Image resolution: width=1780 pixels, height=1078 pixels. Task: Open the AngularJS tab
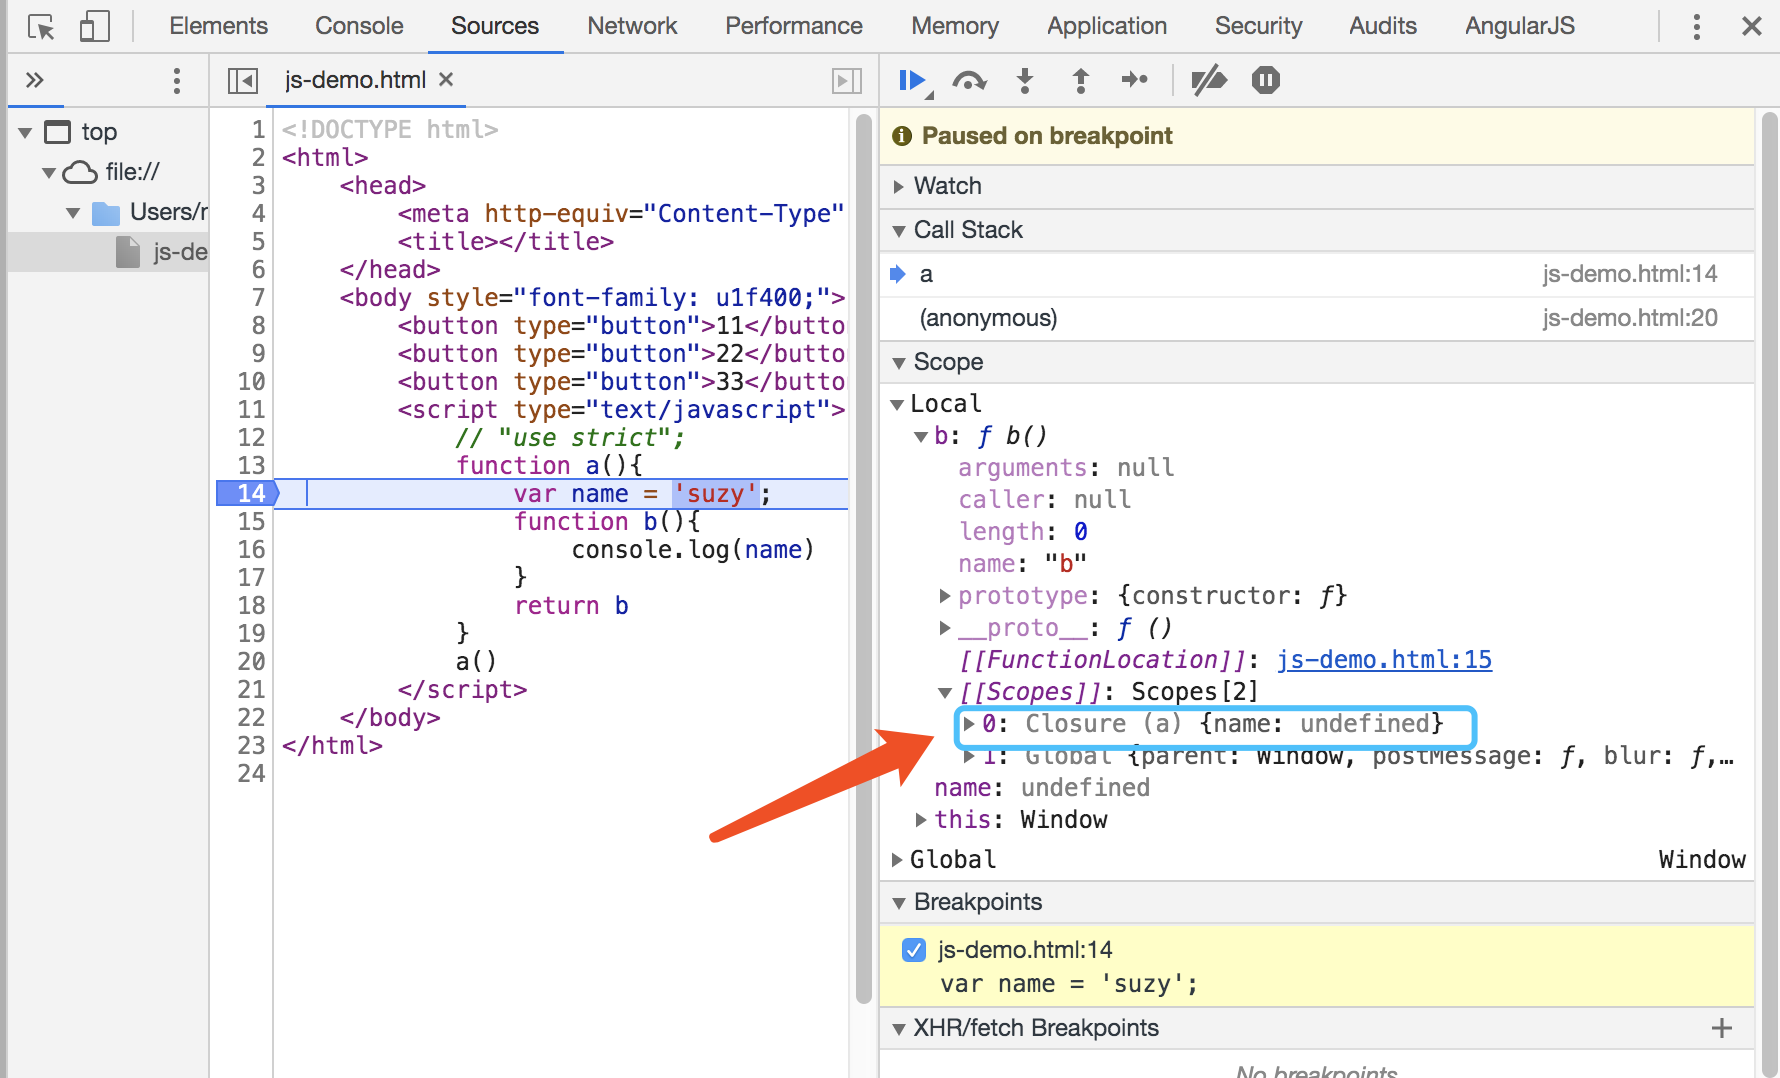click(x=1520, y=26)
